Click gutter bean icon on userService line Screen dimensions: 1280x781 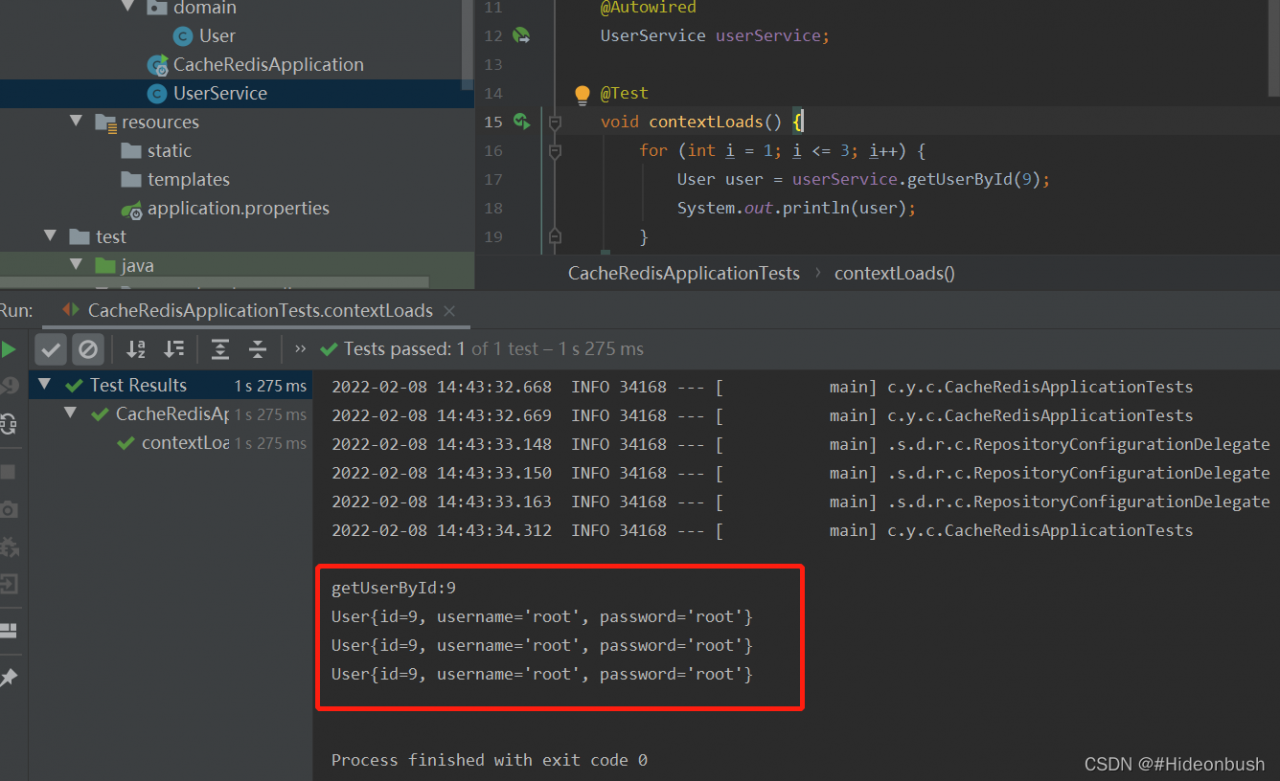(x=521, y=36)
